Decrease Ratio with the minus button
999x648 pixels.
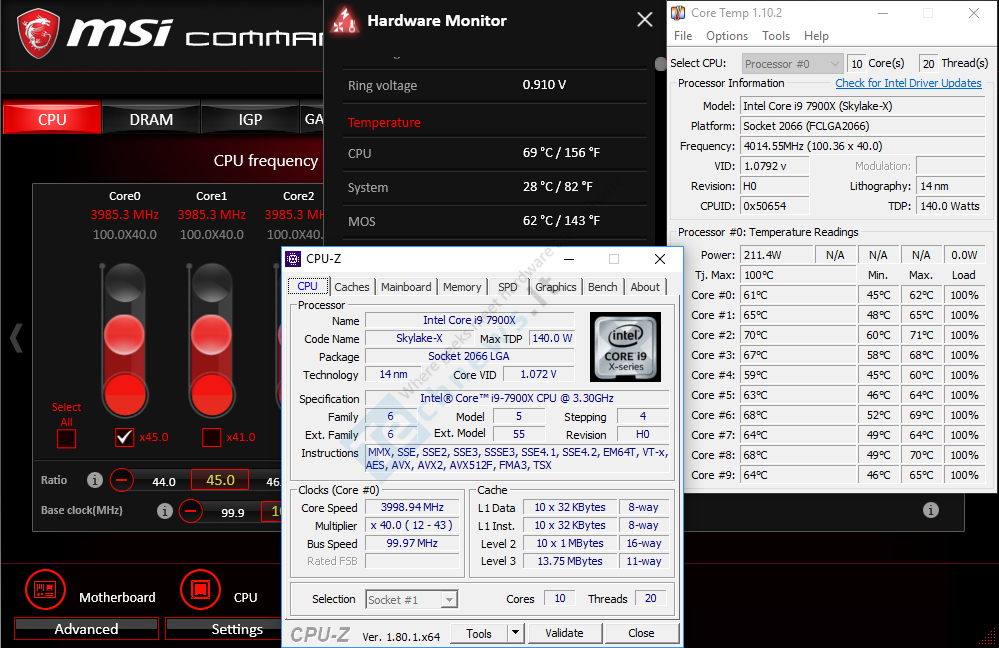pyautogui.click(x=122, y=480)
